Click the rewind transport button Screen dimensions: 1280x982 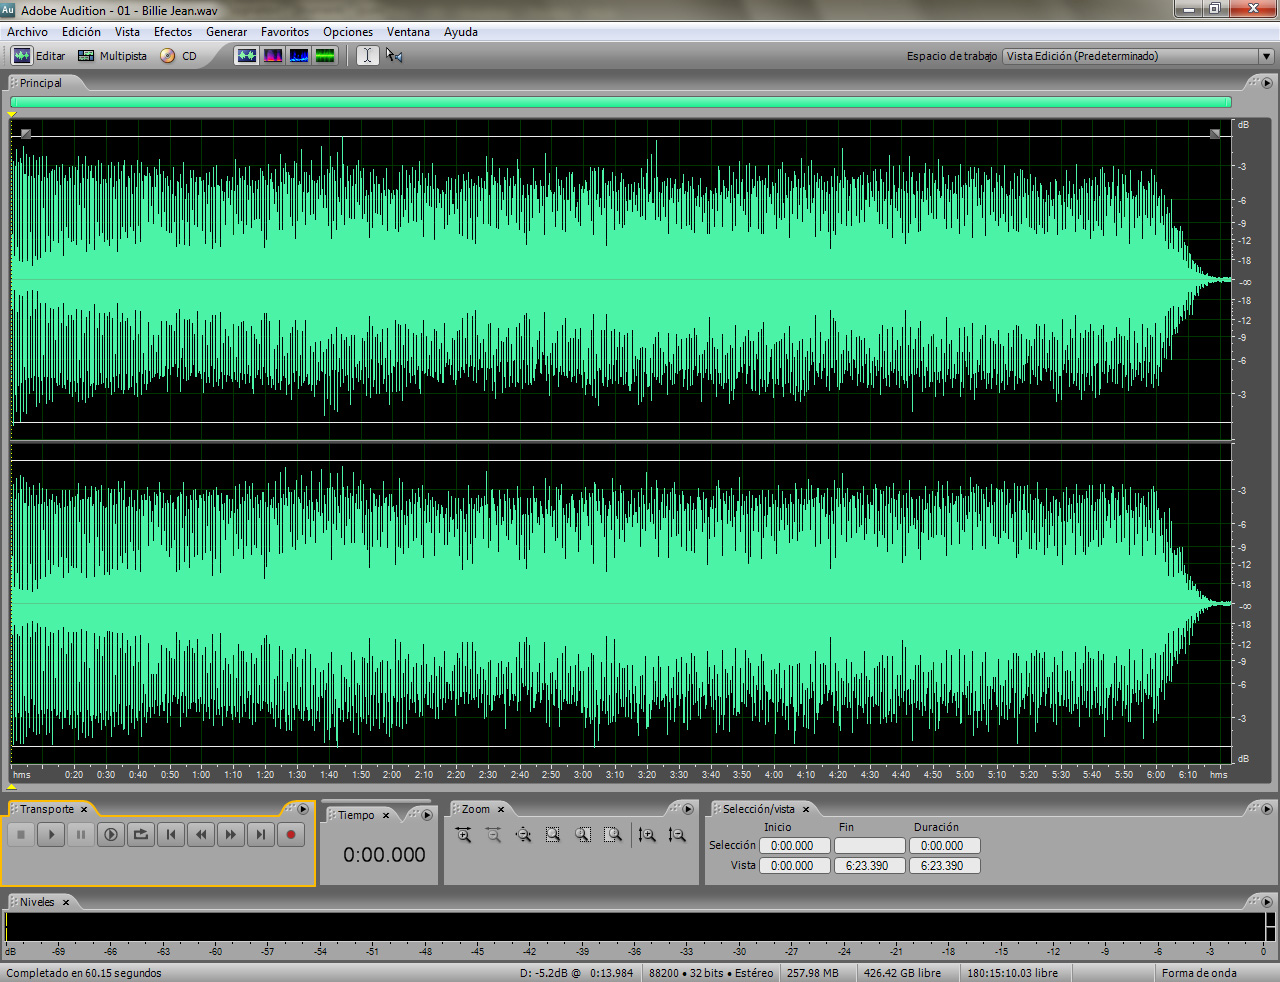coord(201,834)
